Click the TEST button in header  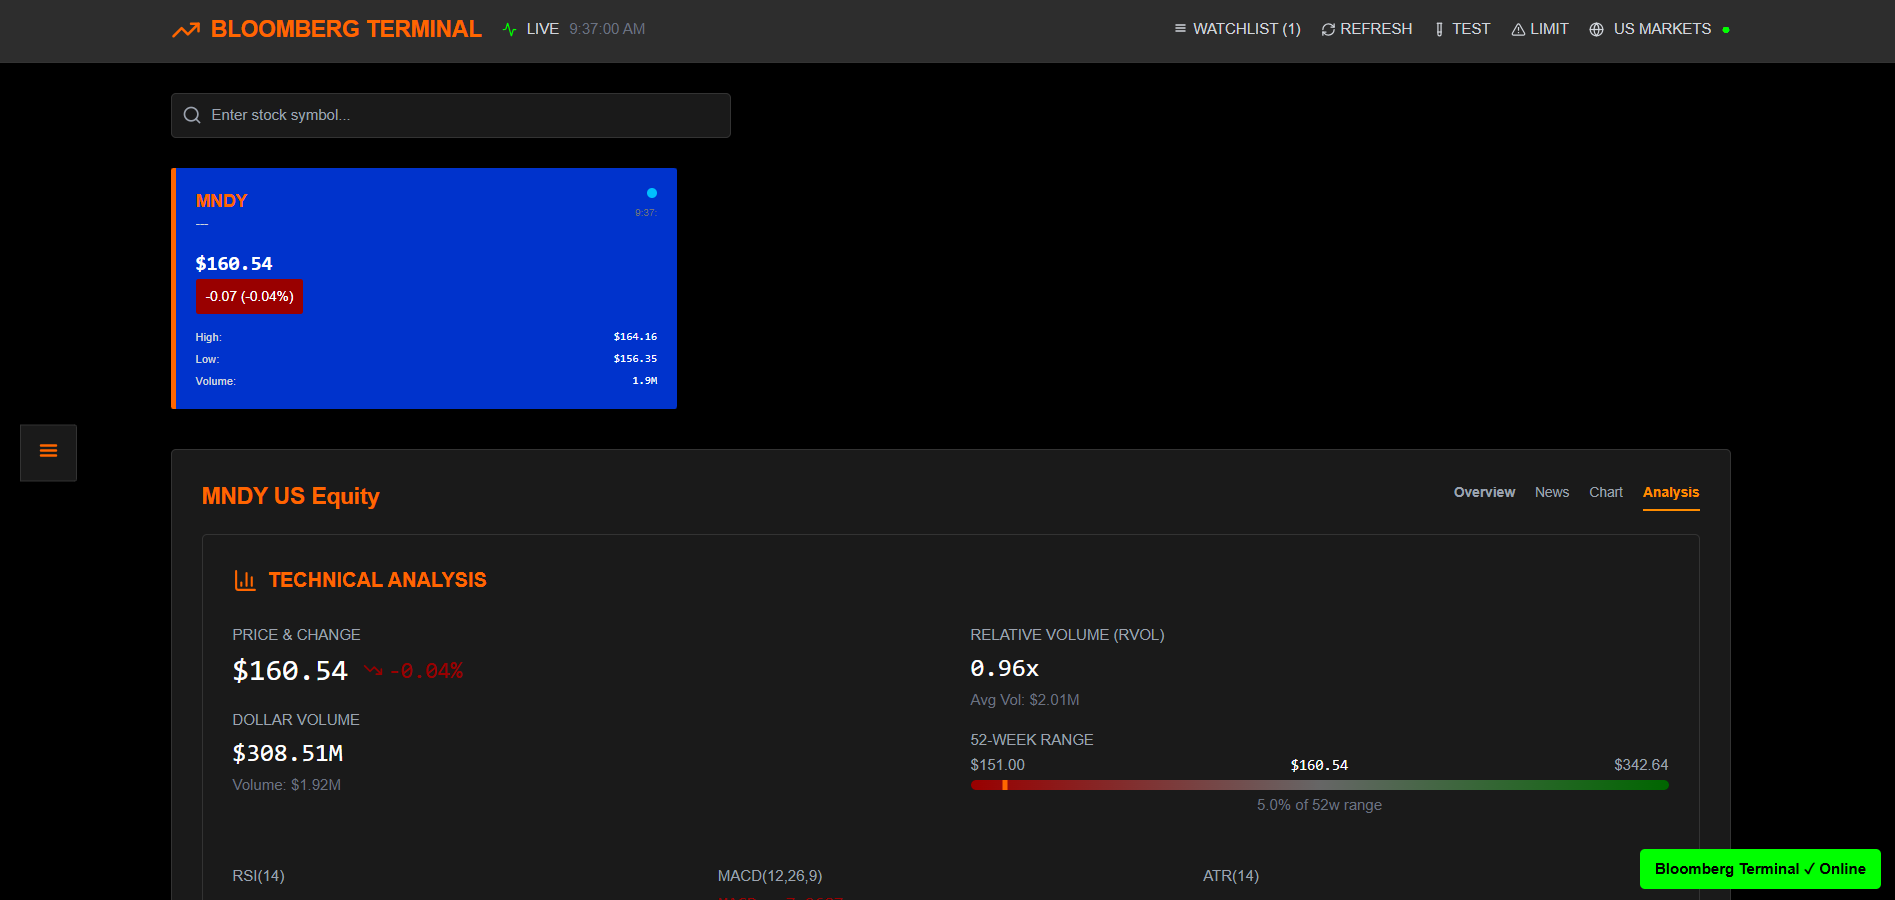1462,29
